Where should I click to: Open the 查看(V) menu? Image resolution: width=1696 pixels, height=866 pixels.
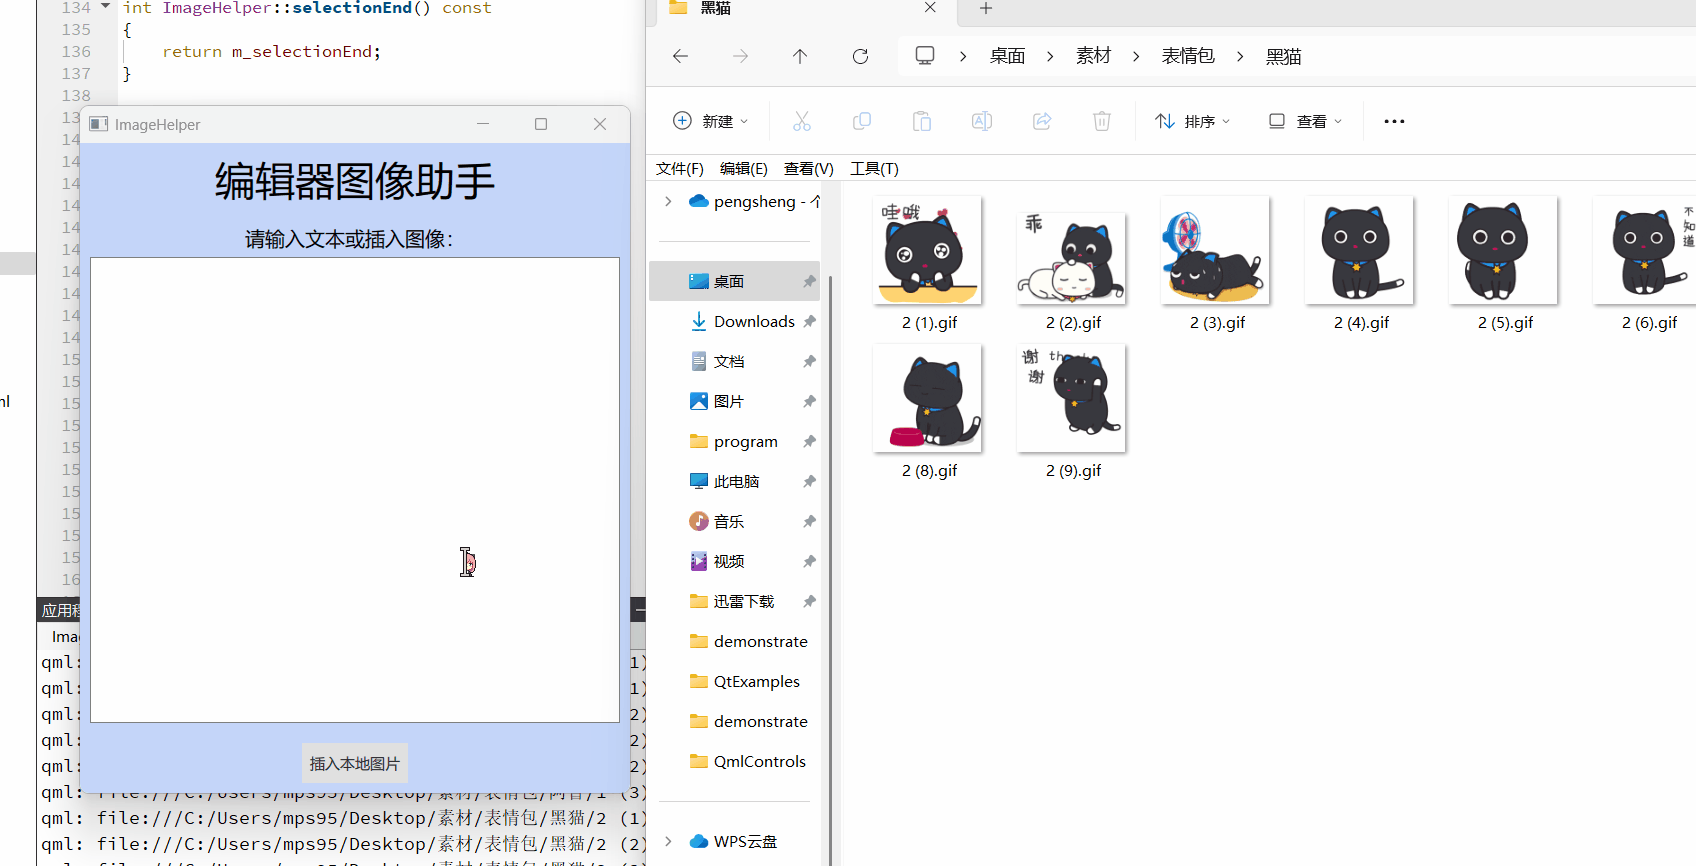[809, 168]
